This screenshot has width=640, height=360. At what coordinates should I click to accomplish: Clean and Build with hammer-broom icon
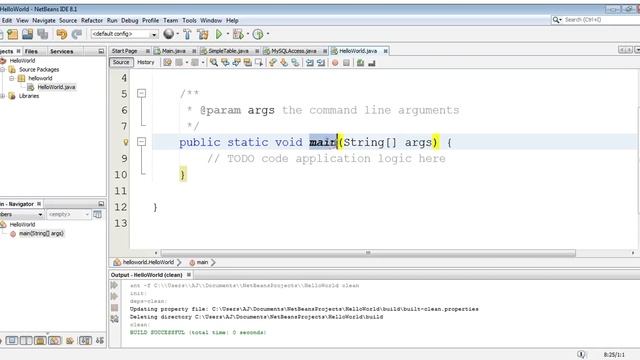coord(203,34)
